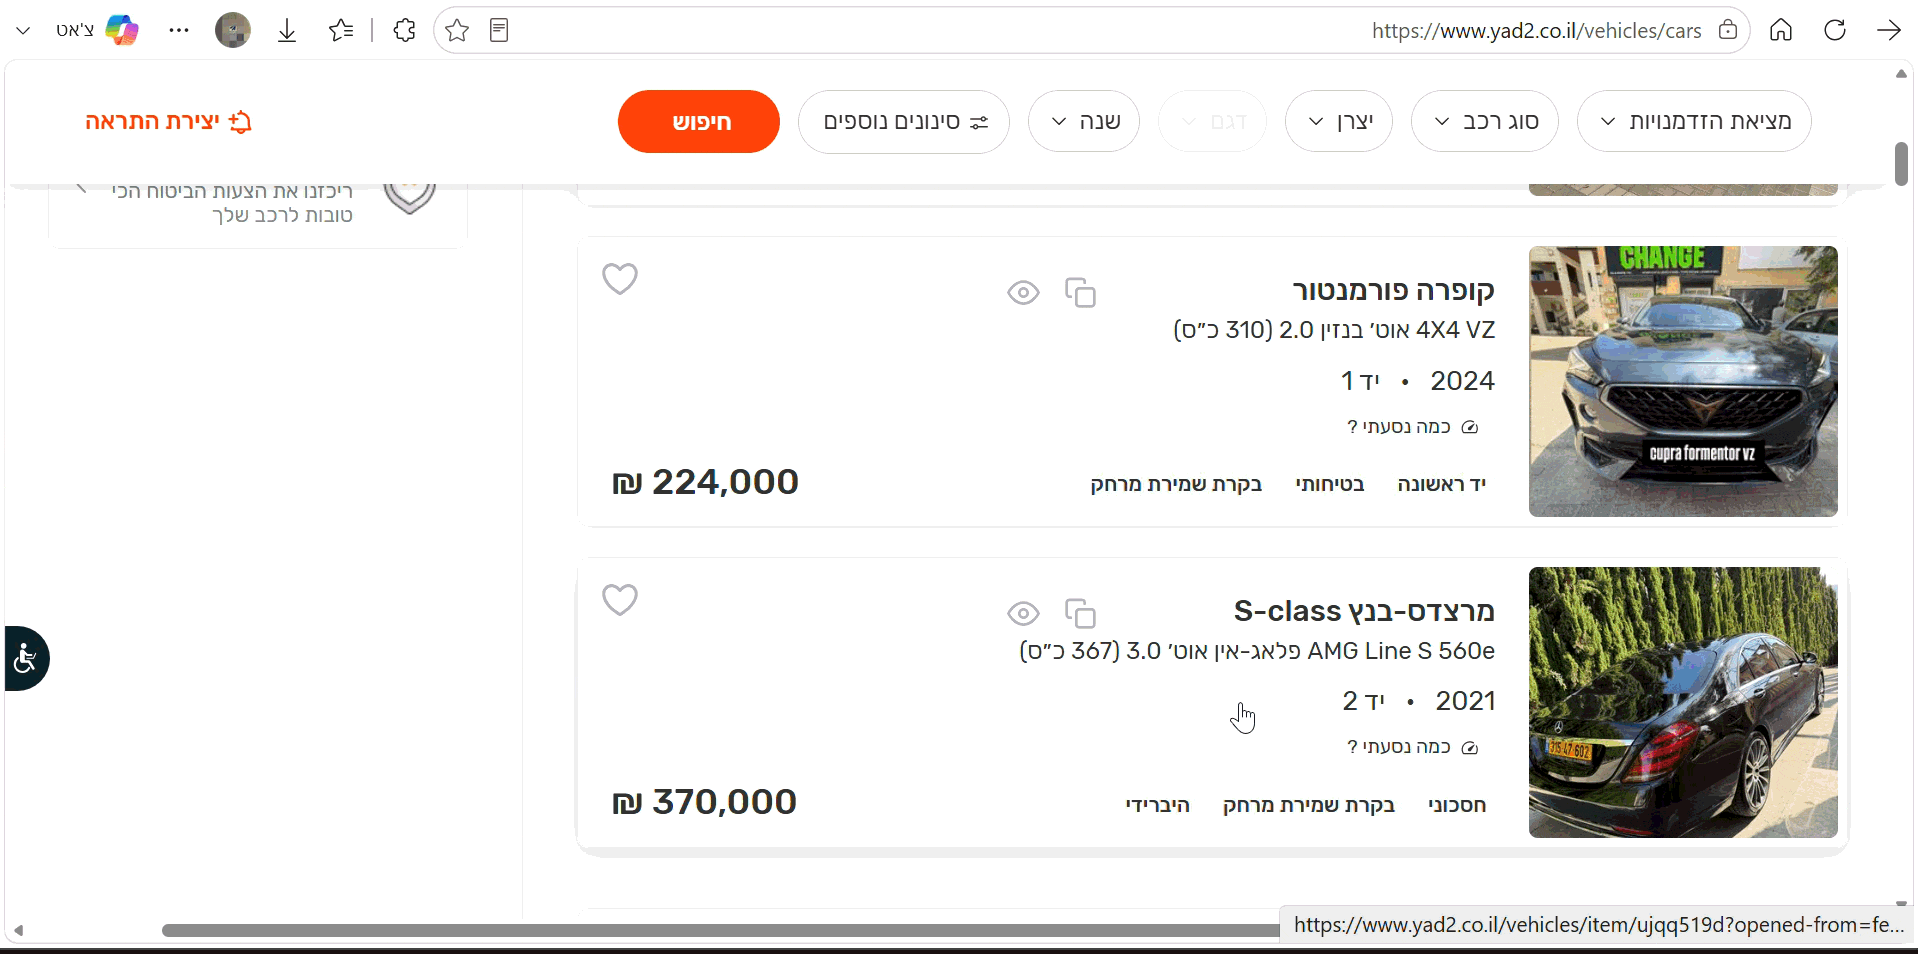Click the 2021 model year text

[x=1465, y=701]
